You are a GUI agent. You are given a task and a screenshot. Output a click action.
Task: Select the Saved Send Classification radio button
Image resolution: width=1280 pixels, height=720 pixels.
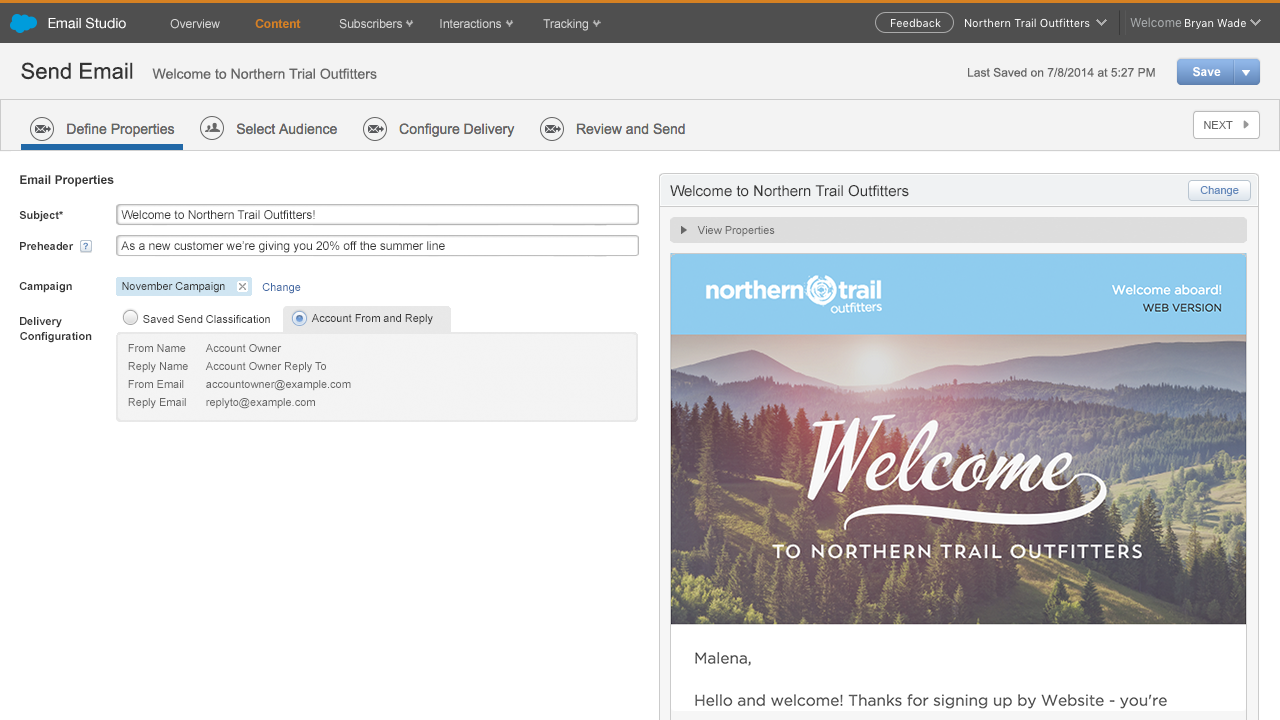point(130,318)
